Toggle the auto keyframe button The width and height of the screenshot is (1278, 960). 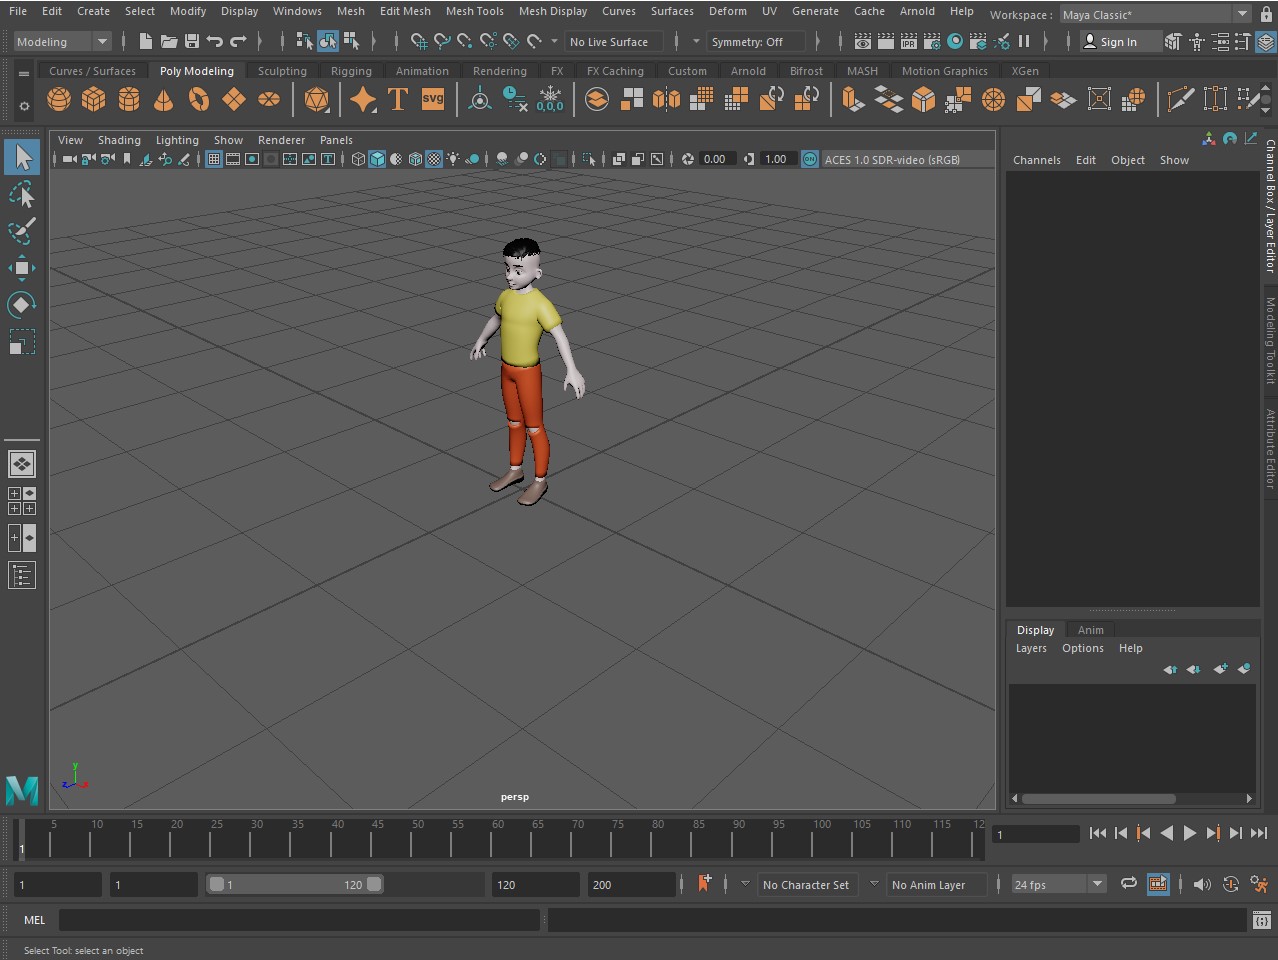(1231, 884)
